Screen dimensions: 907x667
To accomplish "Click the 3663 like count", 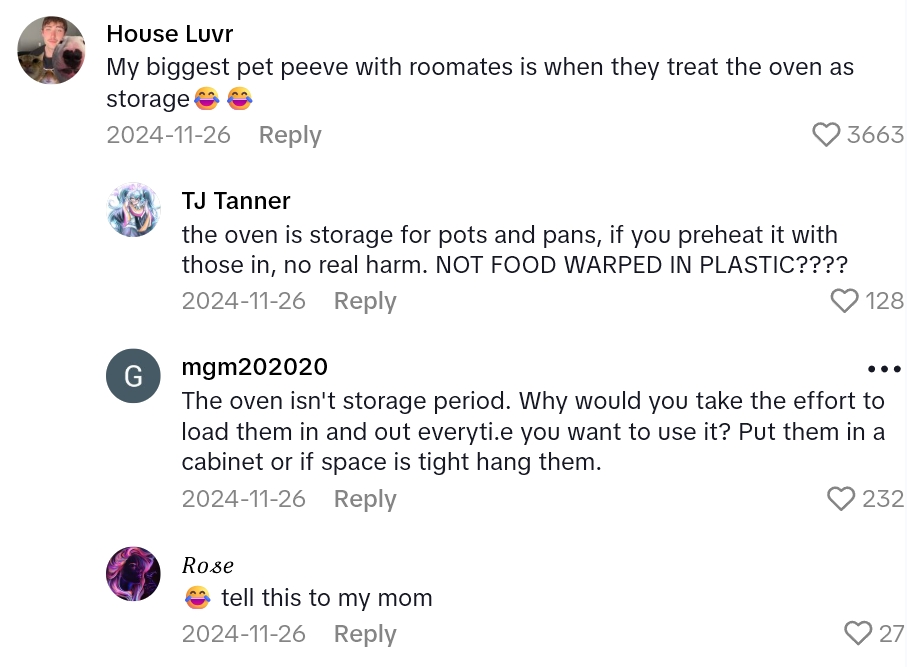I will 875,134.
